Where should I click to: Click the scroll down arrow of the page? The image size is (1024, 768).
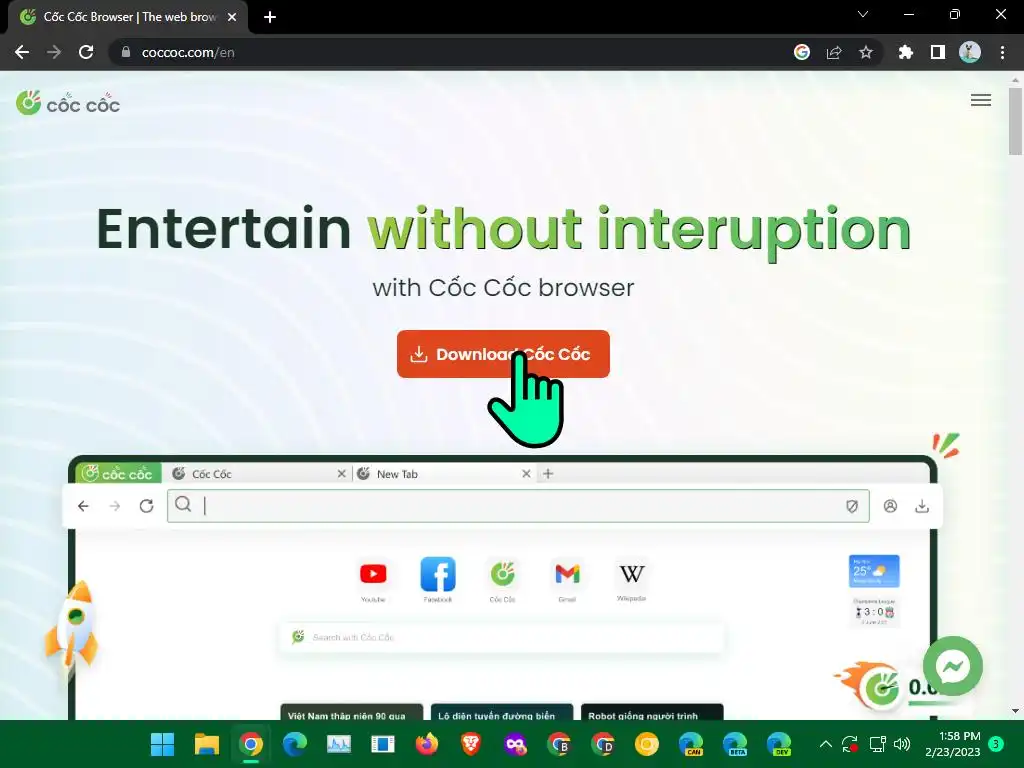click(x=1015, y=711)
